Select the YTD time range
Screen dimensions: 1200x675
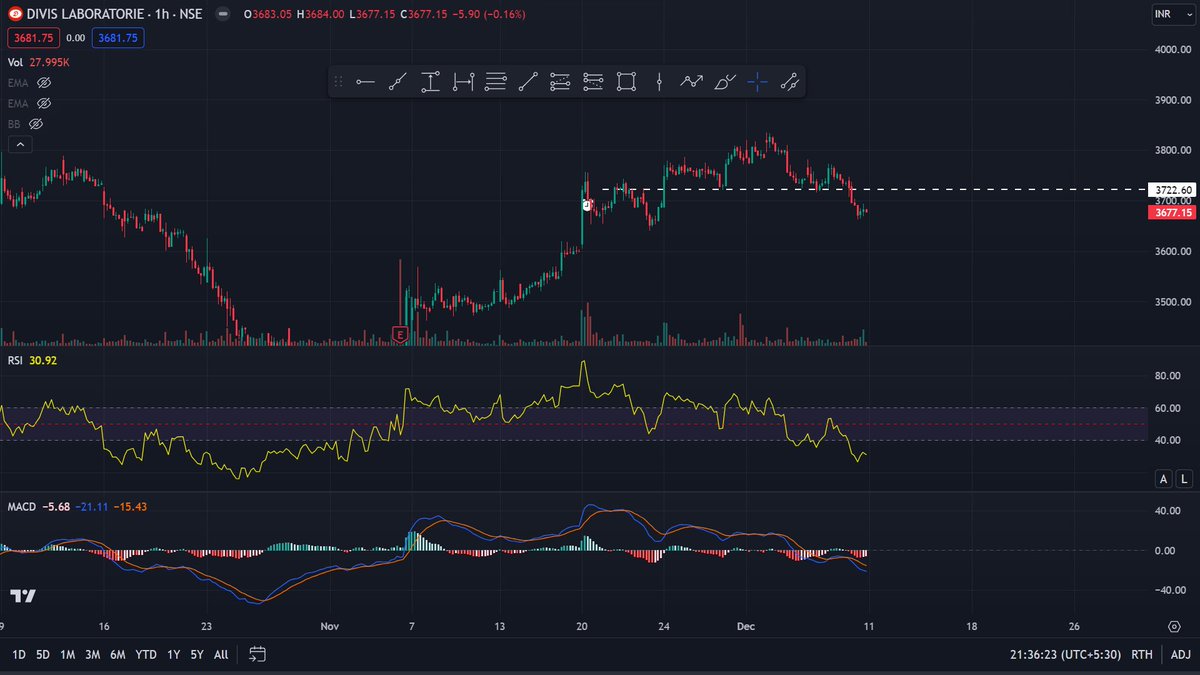146,655
